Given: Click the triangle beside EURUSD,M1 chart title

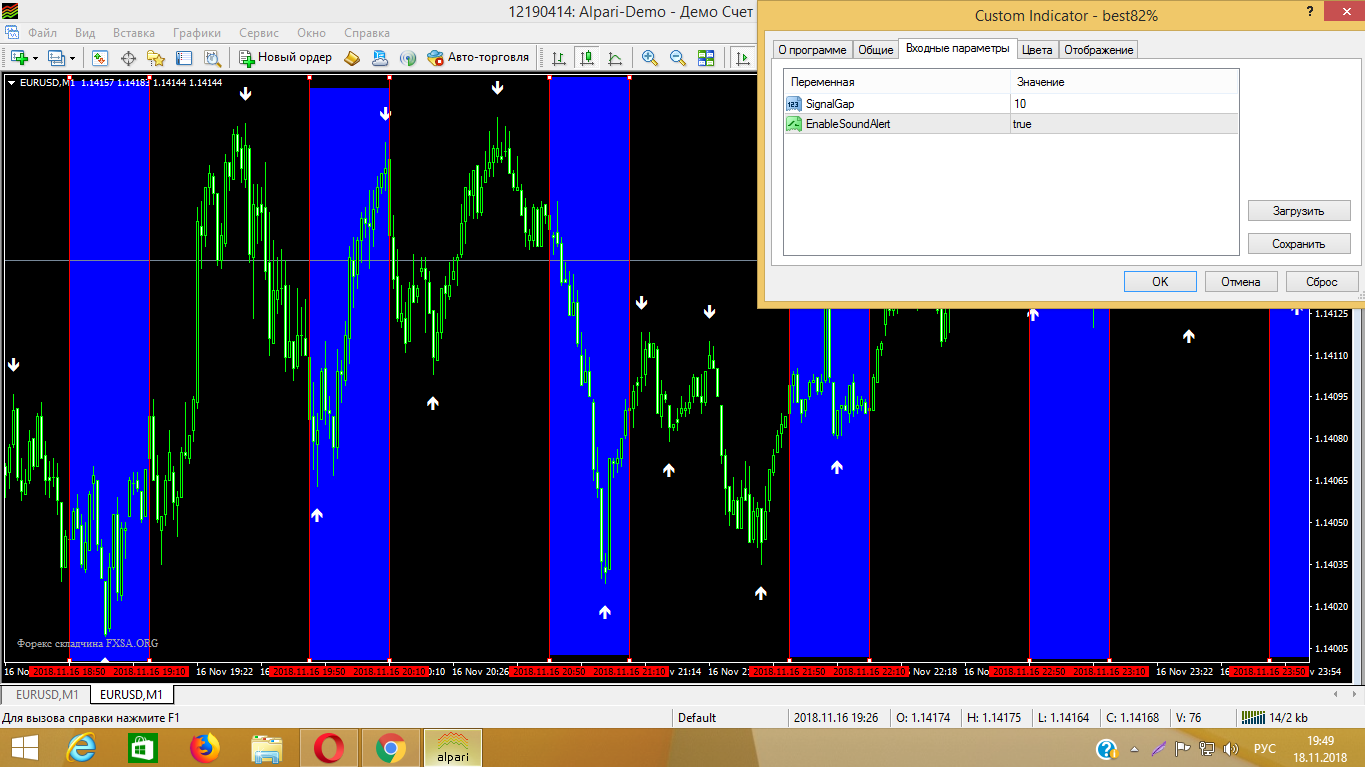Looking at the screenshot, I should (x=12, y=82).
